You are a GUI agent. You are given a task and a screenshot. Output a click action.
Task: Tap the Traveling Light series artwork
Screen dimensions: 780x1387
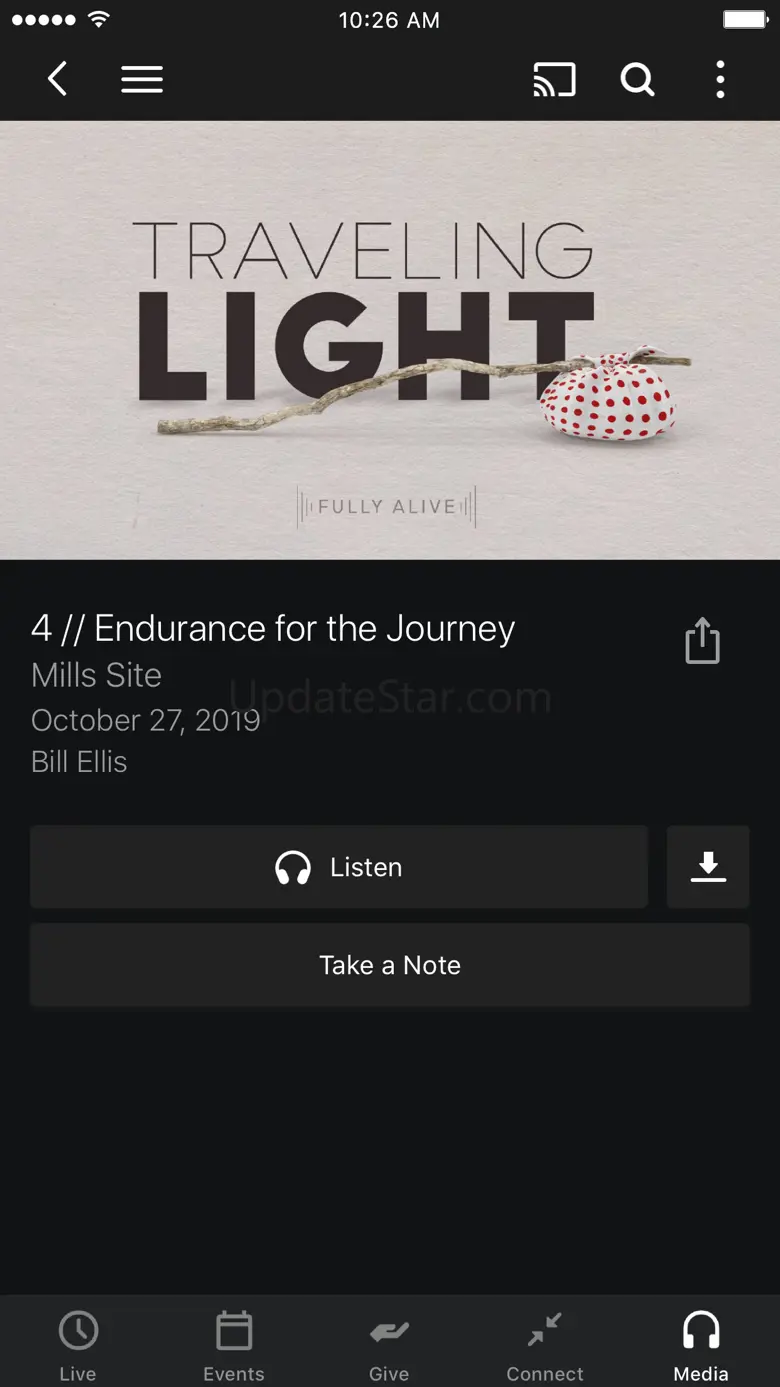point(390,340)
